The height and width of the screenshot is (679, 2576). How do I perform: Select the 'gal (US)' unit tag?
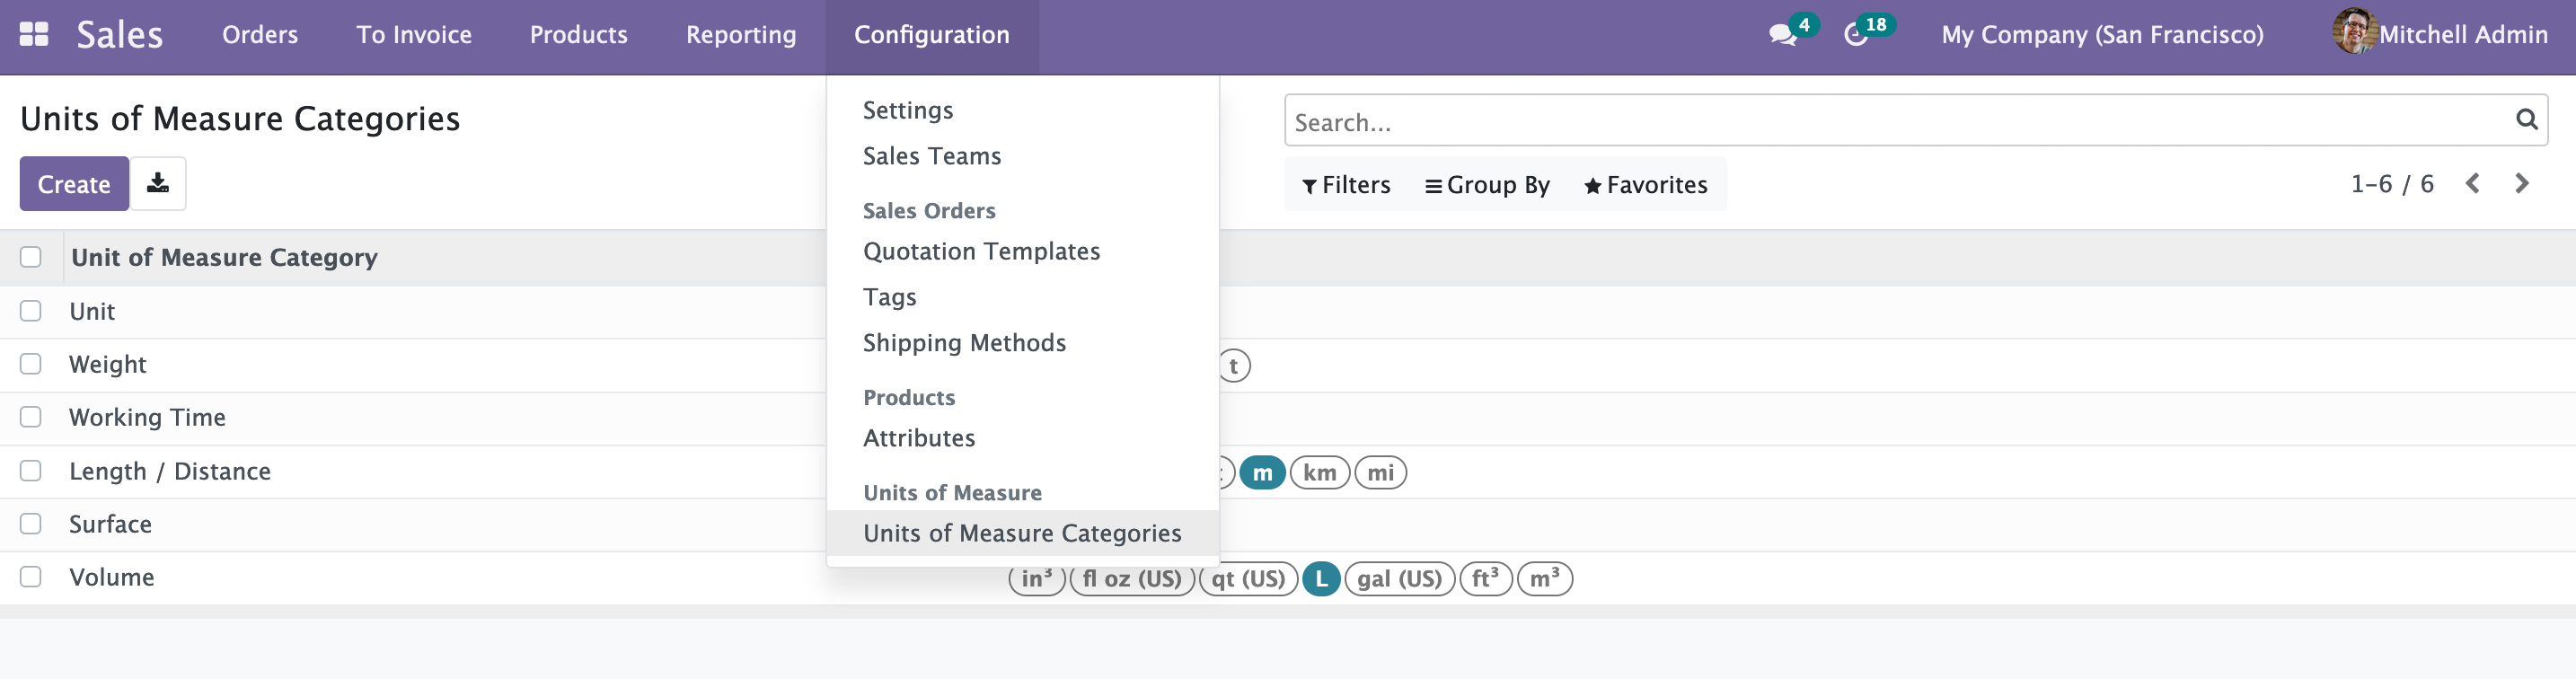(1399, 578)
